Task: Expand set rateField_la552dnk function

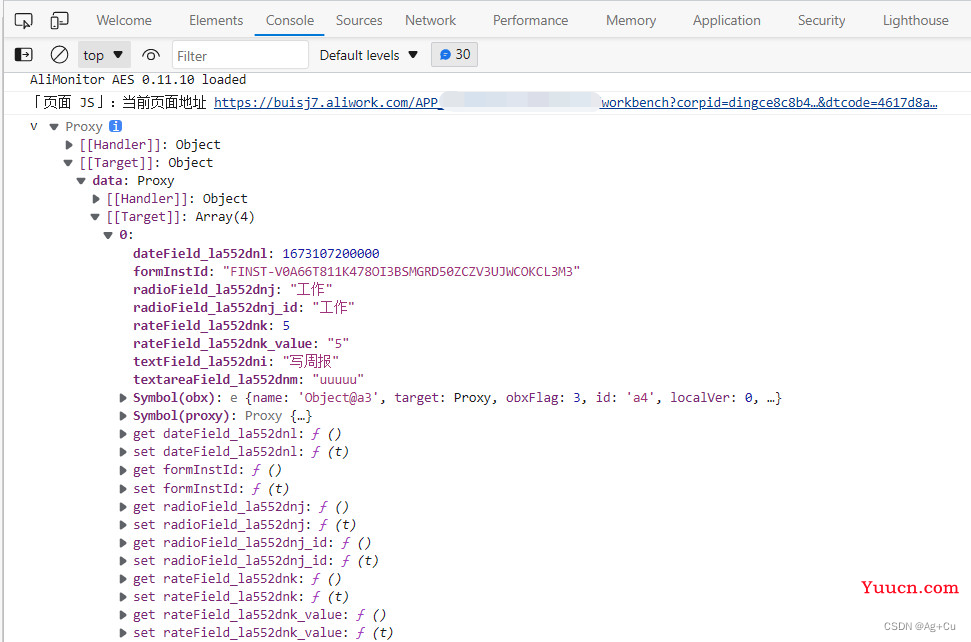Action: pos(123,597)
